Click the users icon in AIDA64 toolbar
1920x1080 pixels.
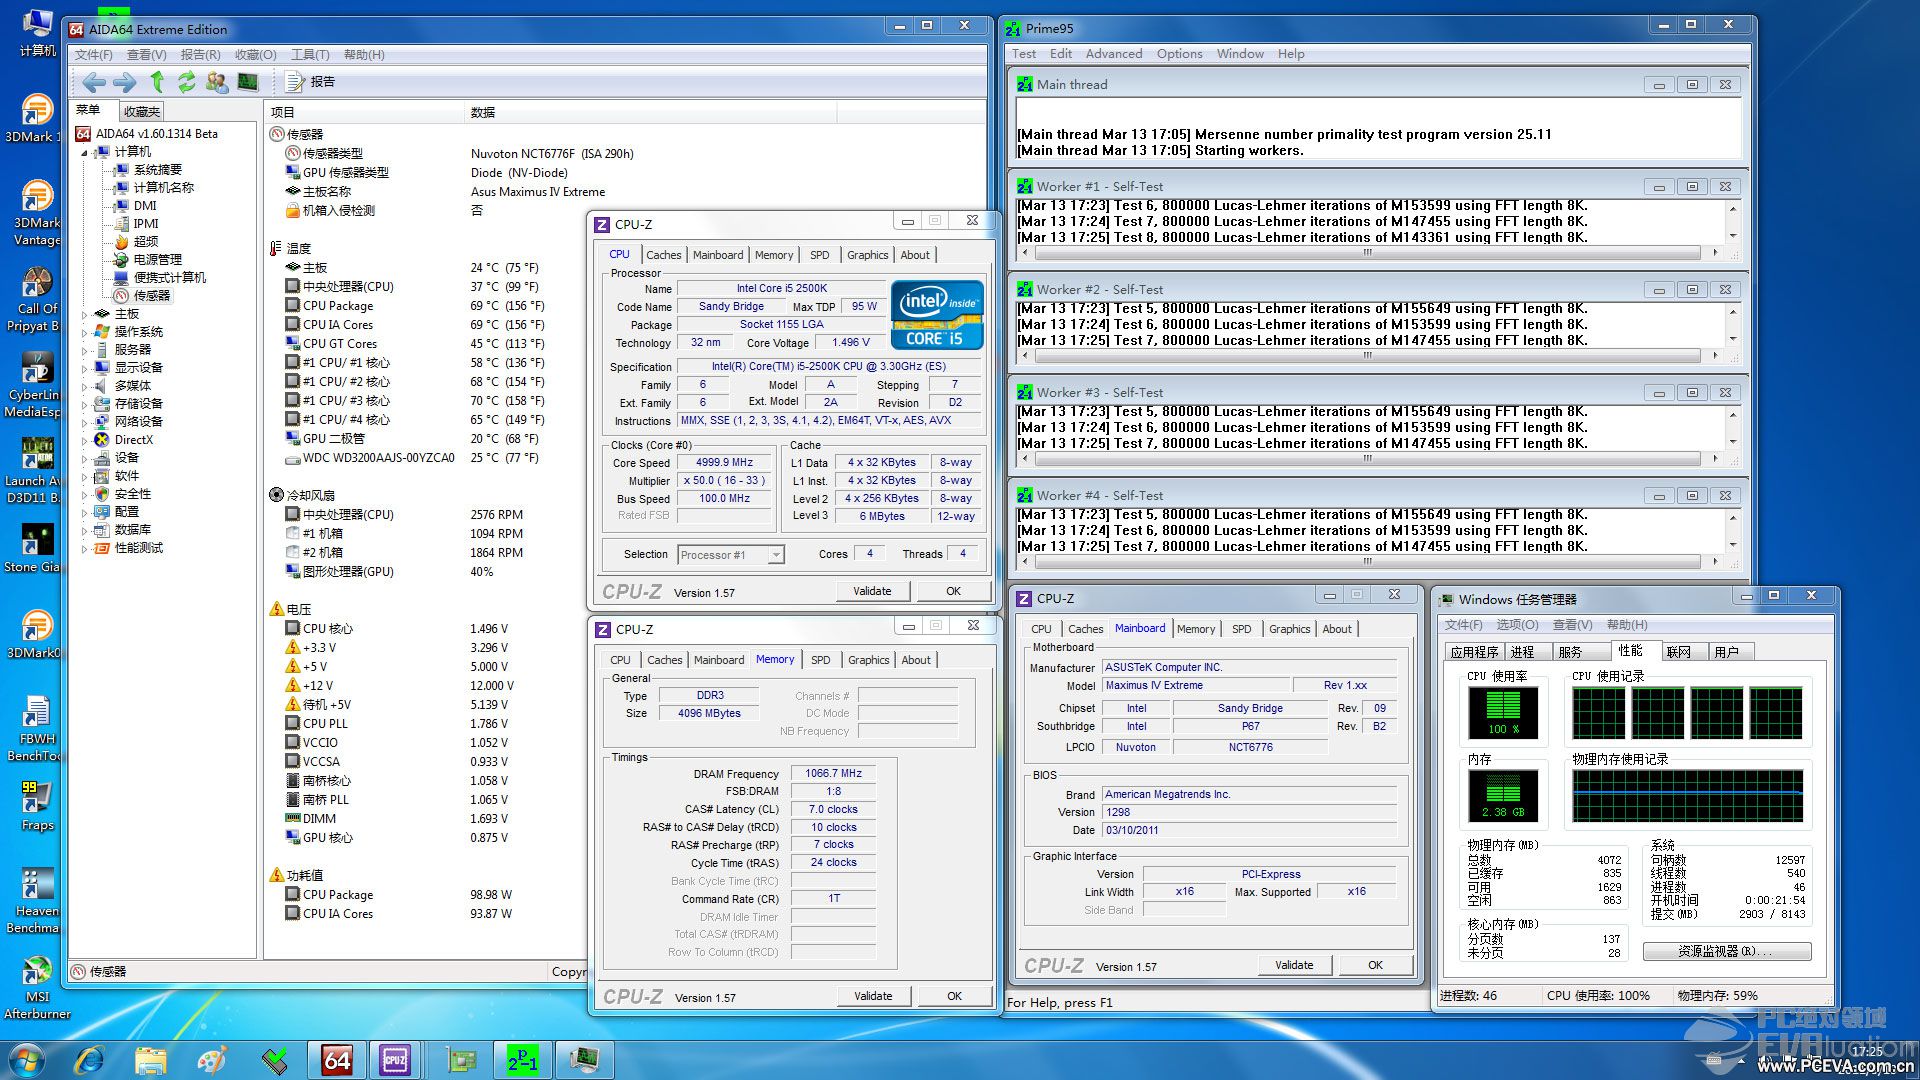[217, 82]
